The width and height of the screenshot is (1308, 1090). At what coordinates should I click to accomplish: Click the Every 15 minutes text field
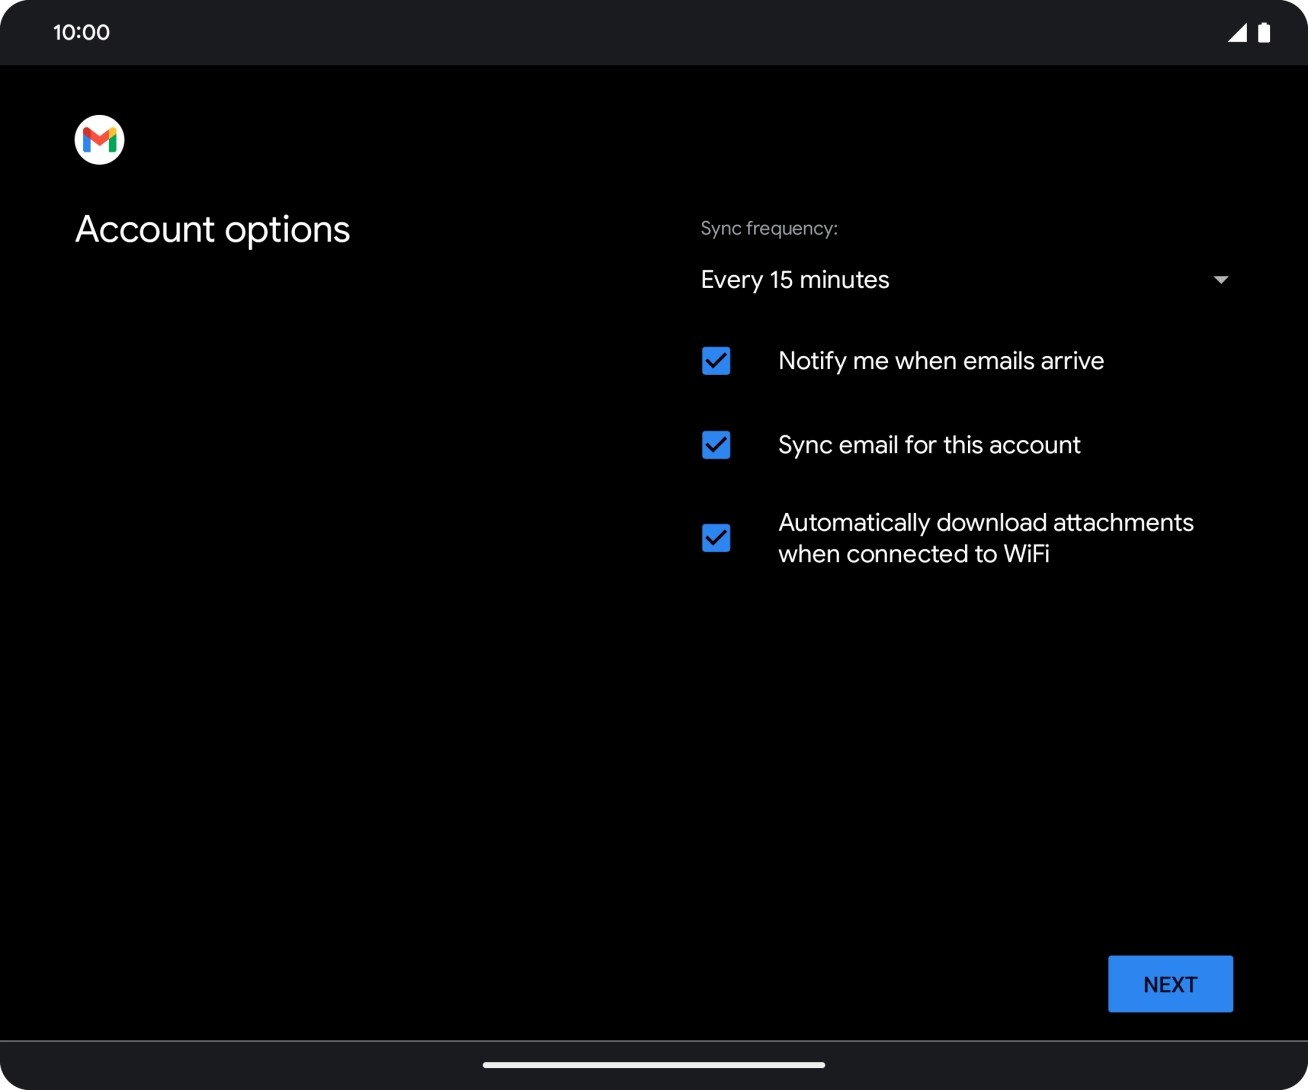point(795,280)
